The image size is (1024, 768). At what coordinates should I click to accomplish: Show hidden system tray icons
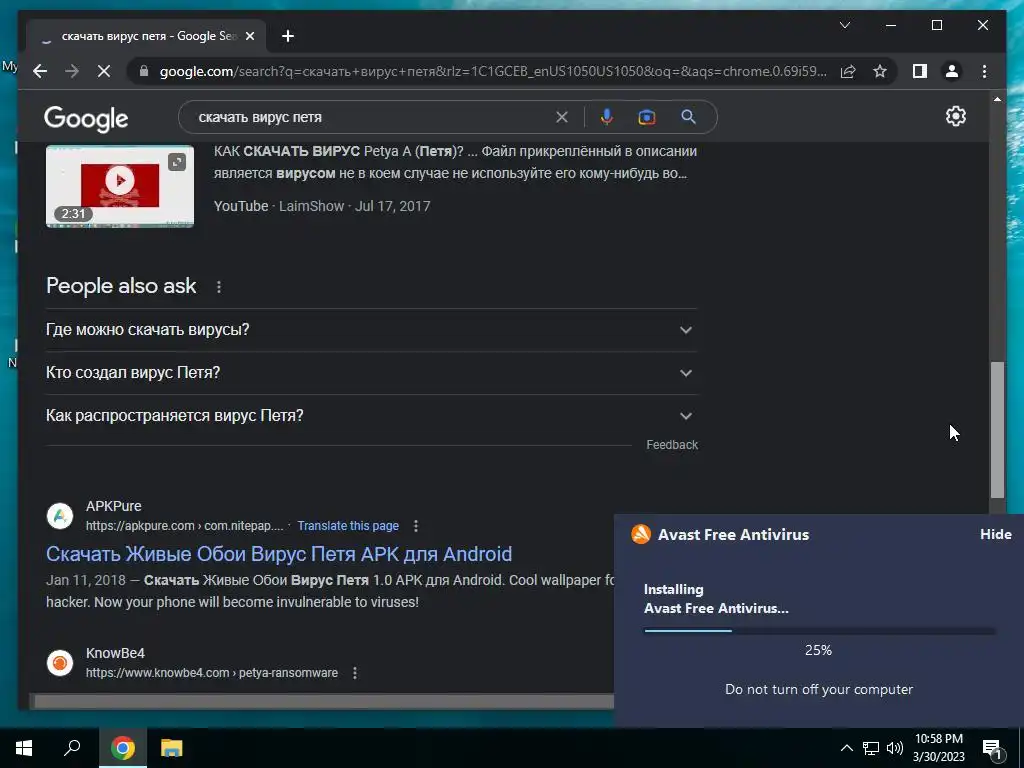(846, 748)
